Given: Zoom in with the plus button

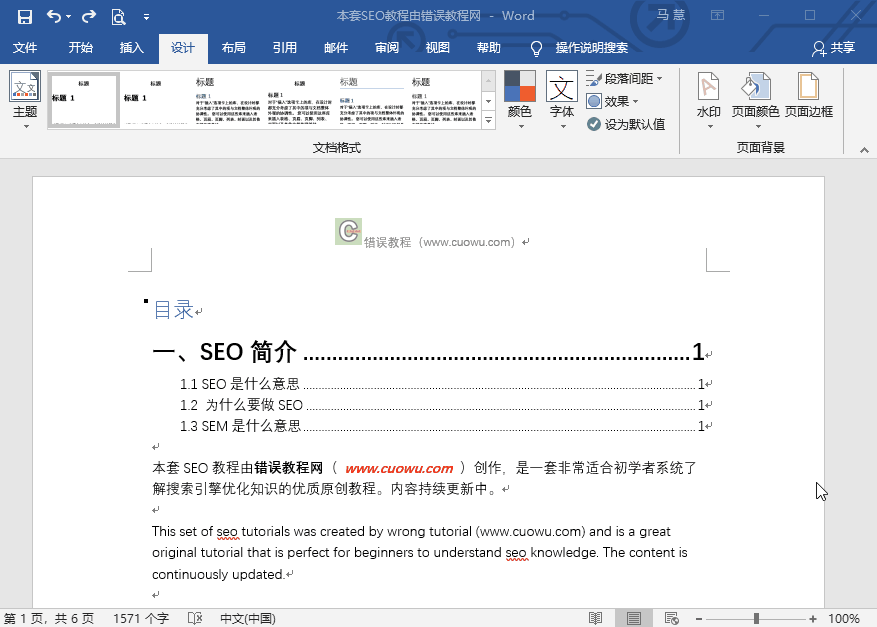Looking at the screenshot, I should pos(813,619).
